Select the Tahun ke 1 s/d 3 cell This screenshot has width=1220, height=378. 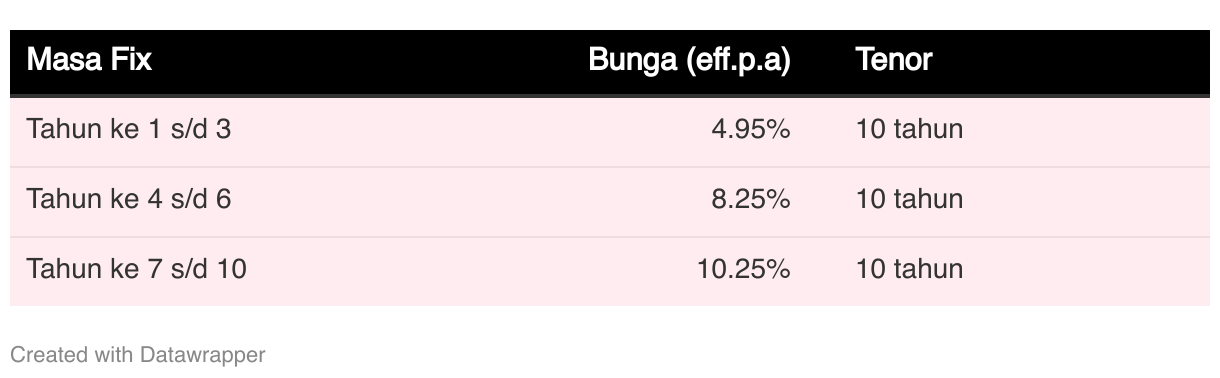[x=129, y=129]
